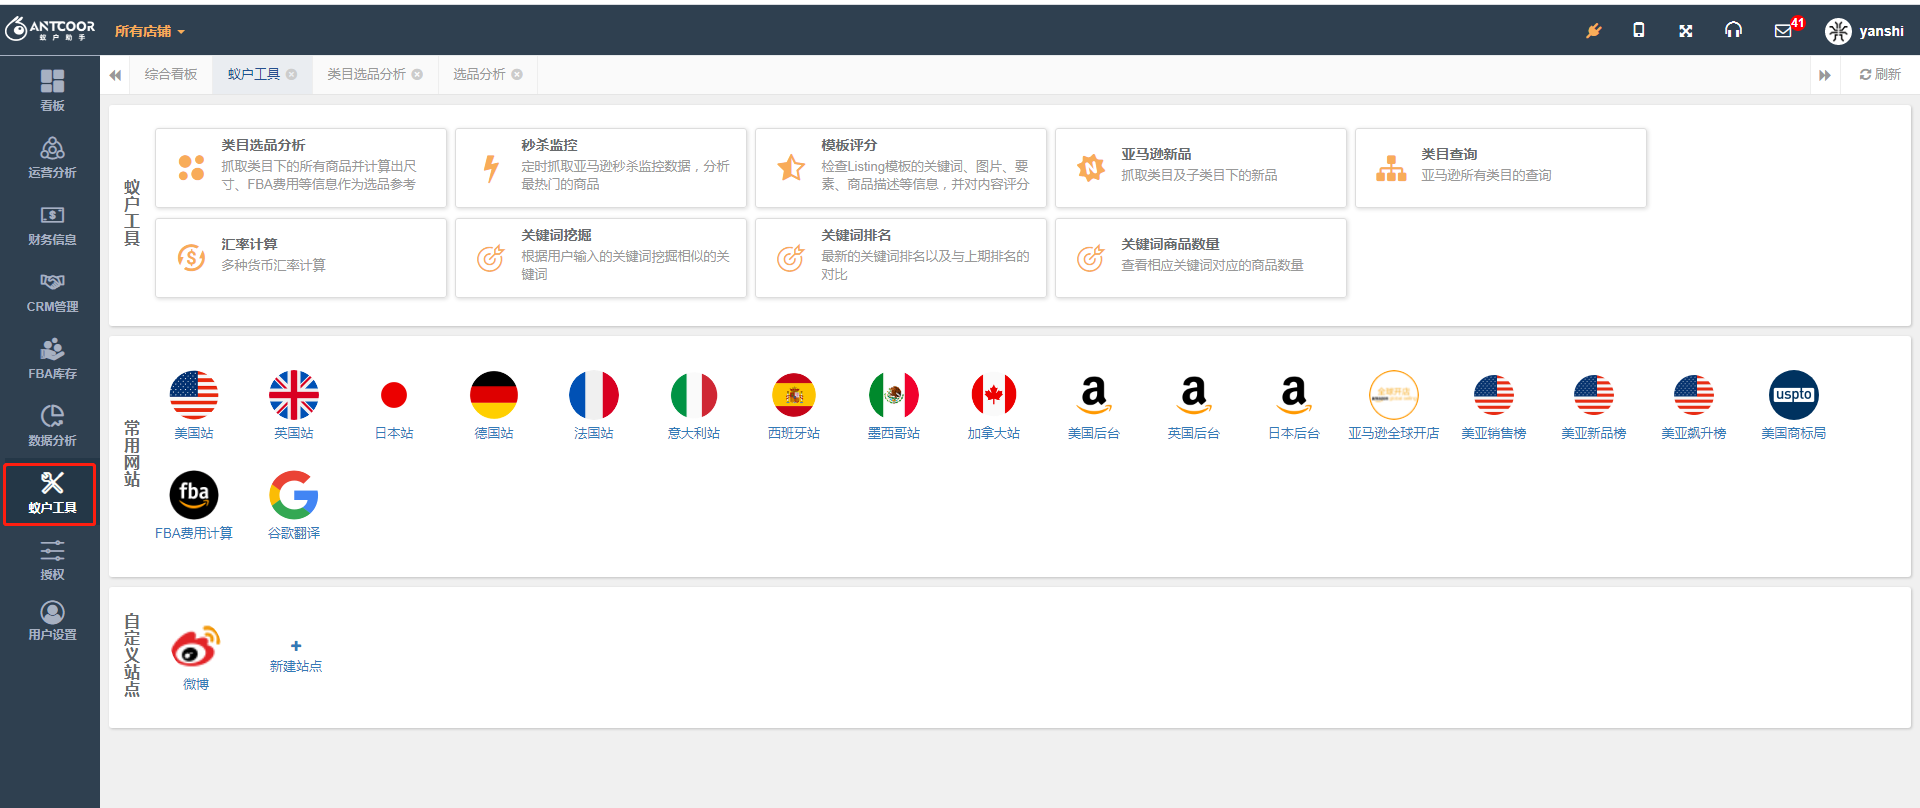Open the 类目查询 tool card

click(1501, 168)
